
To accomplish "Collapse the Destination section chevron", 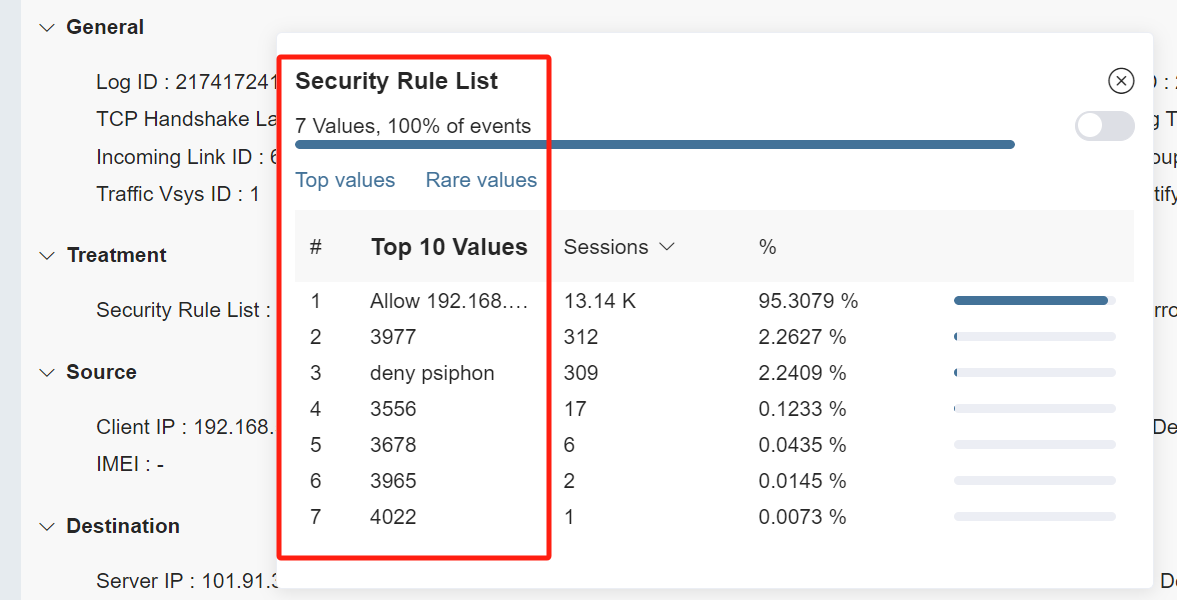I will [x=46, y=527].
